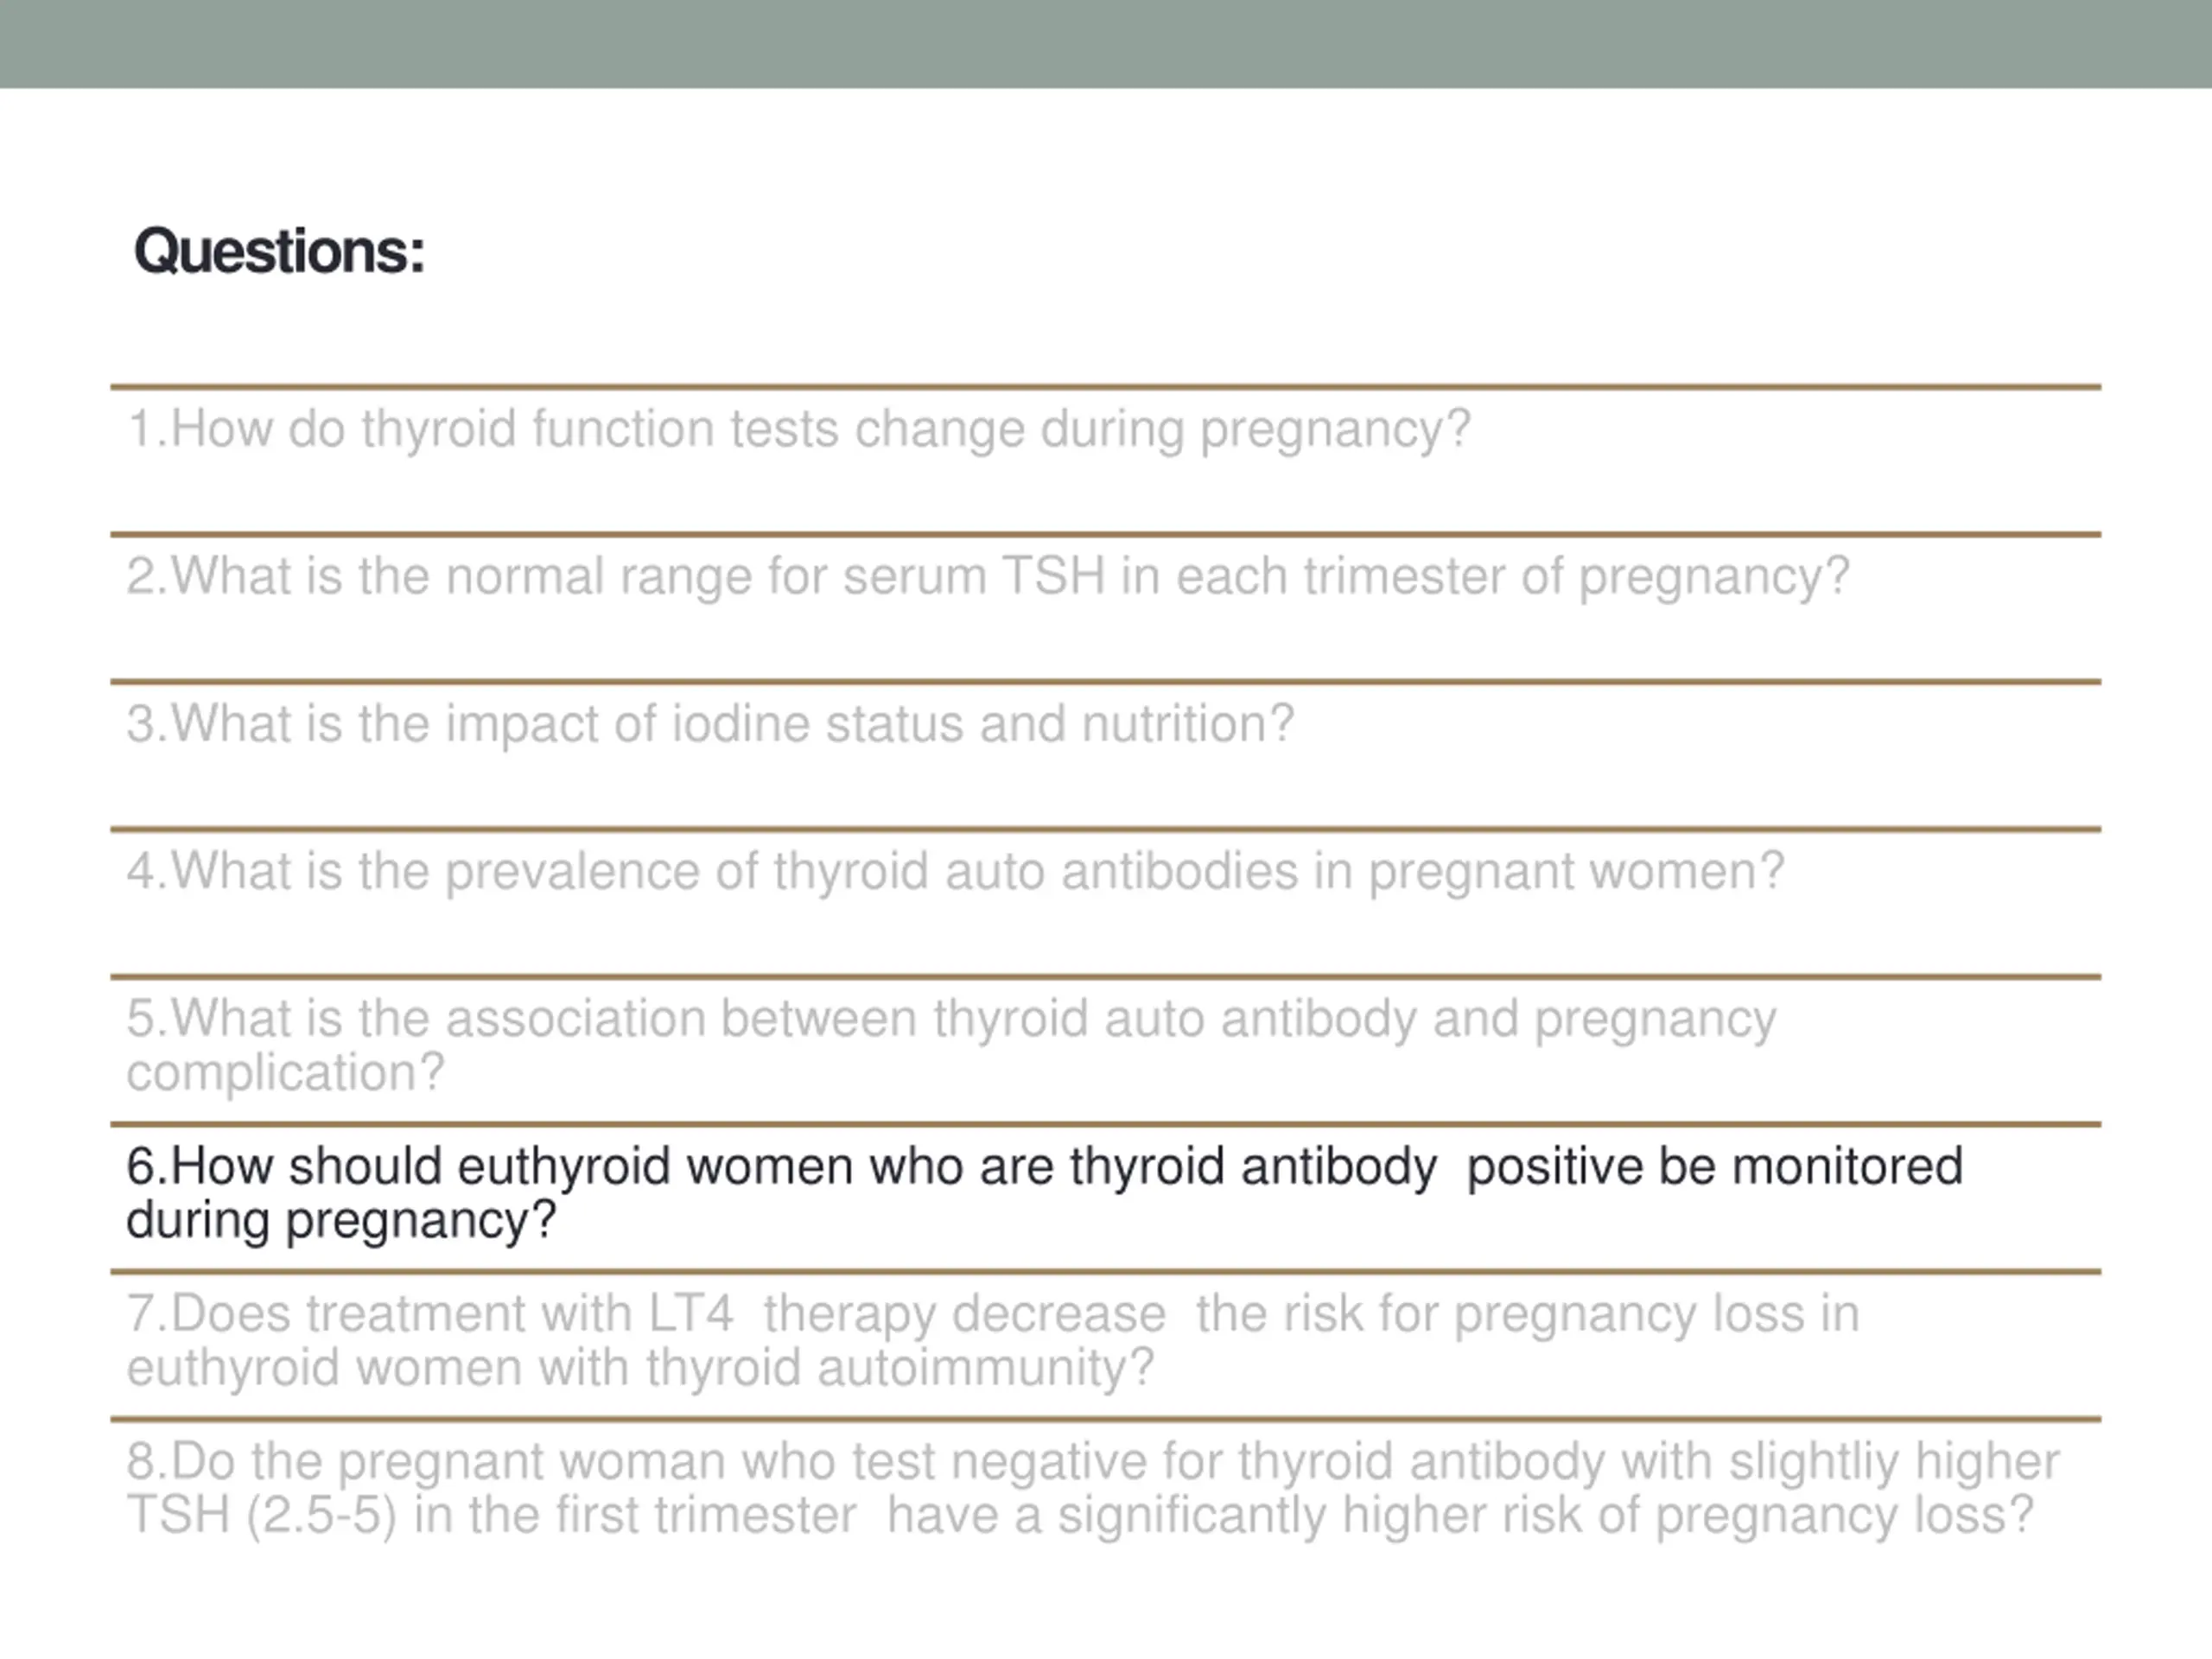Click 'TSH (2.5-5)' text in question 8
Image resolution: width=2212 pixels, height=1659 pixels.
[x=262, y=1515]
